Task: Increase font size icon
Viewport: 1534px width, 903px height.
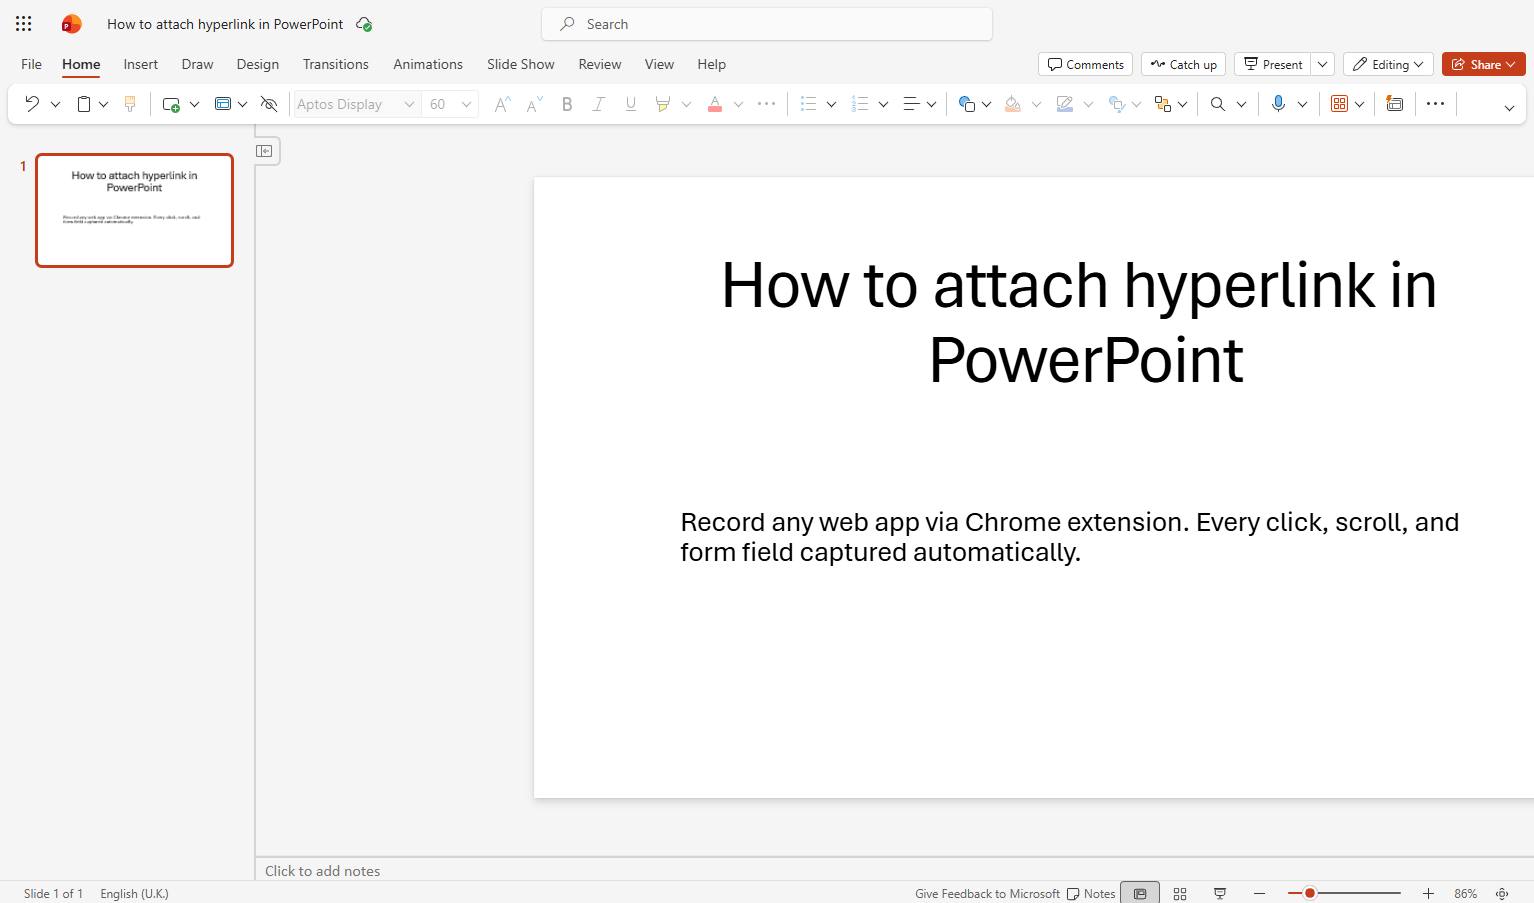Action: [x=503, y=104]
